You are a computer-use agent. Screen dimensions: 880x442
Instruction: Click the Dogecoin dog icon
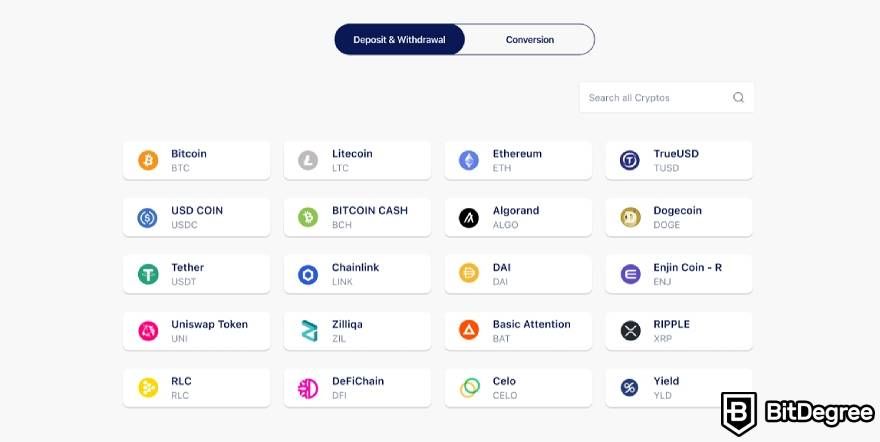[630, 218]
